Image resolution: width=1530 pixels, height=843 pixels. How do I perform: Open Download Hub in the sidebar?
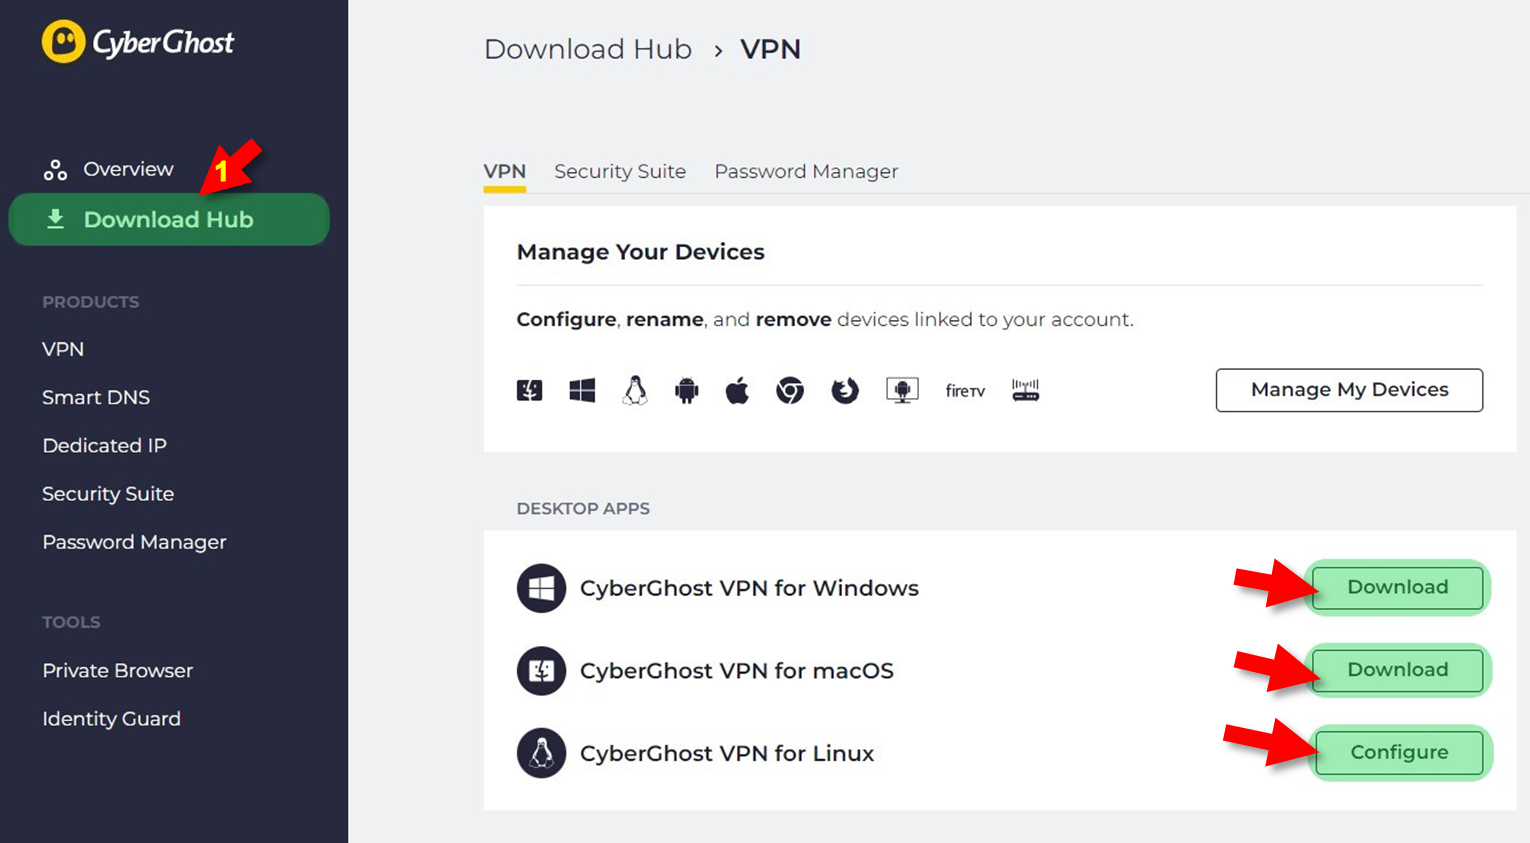(169, 219)
